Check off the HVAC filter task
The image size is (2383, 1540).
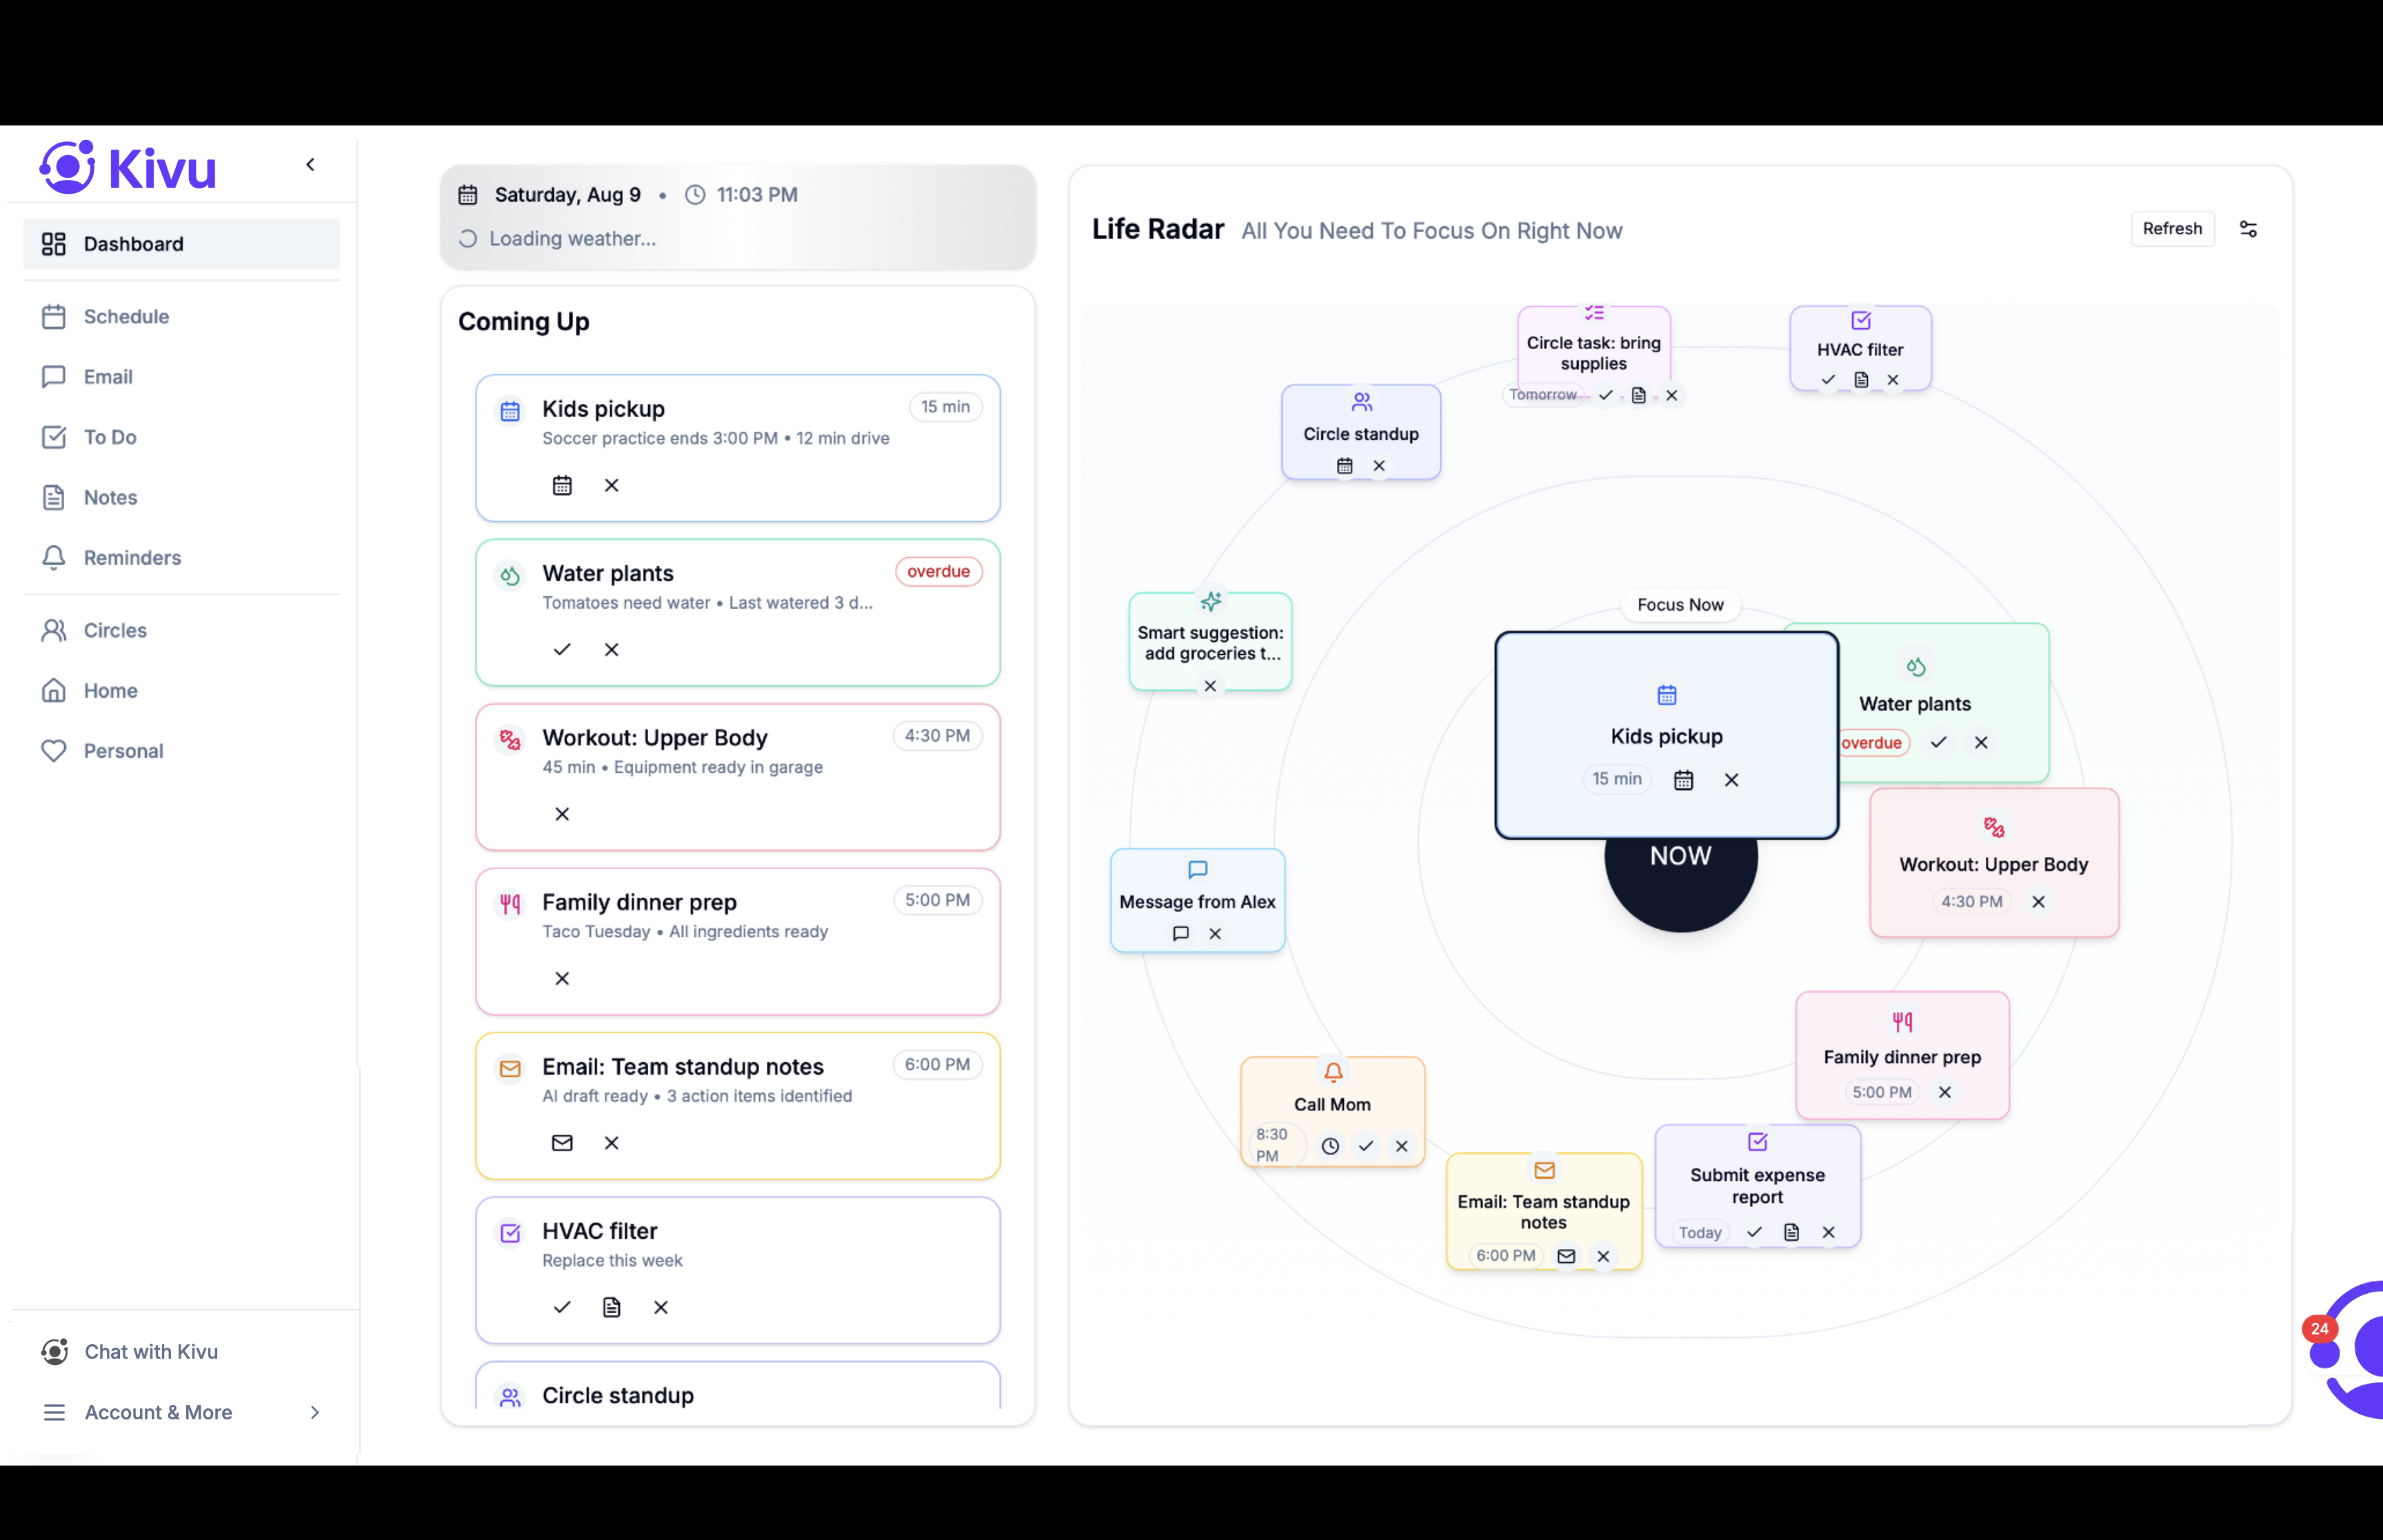561,1307
